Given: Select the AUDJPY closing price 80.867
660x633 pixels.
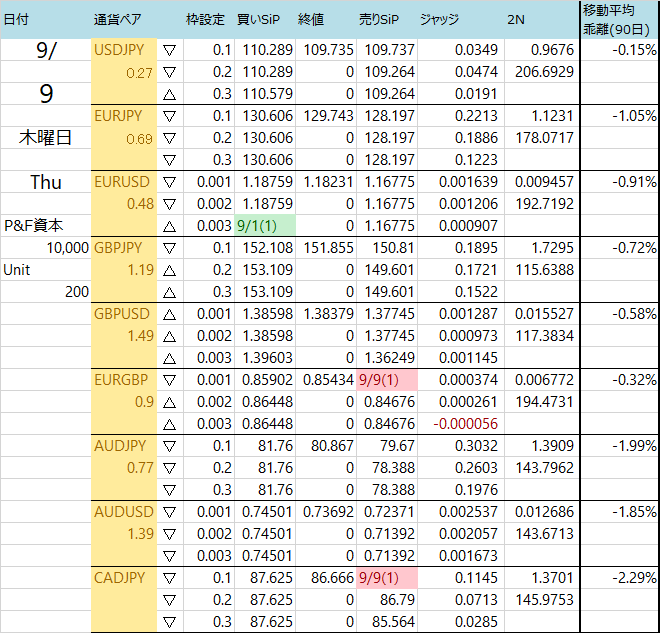Looking at the screenshot, I should coord(332,446).
